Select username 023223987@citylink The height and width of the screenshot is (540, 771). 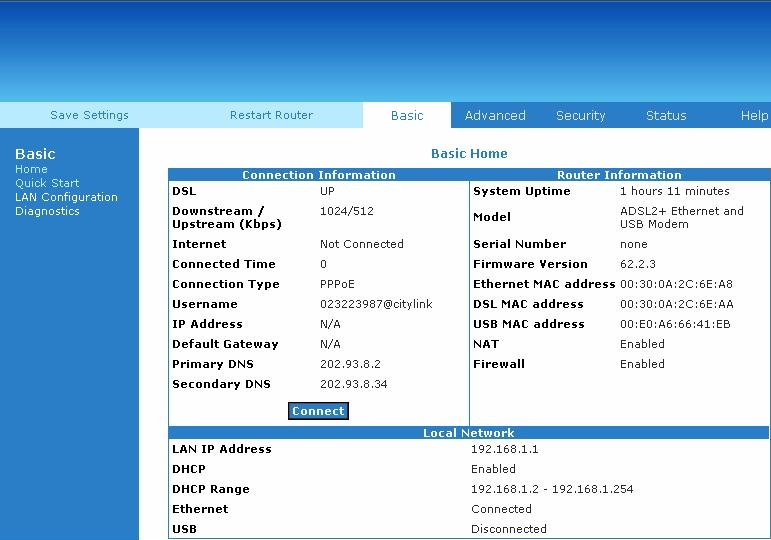(376, 304)
